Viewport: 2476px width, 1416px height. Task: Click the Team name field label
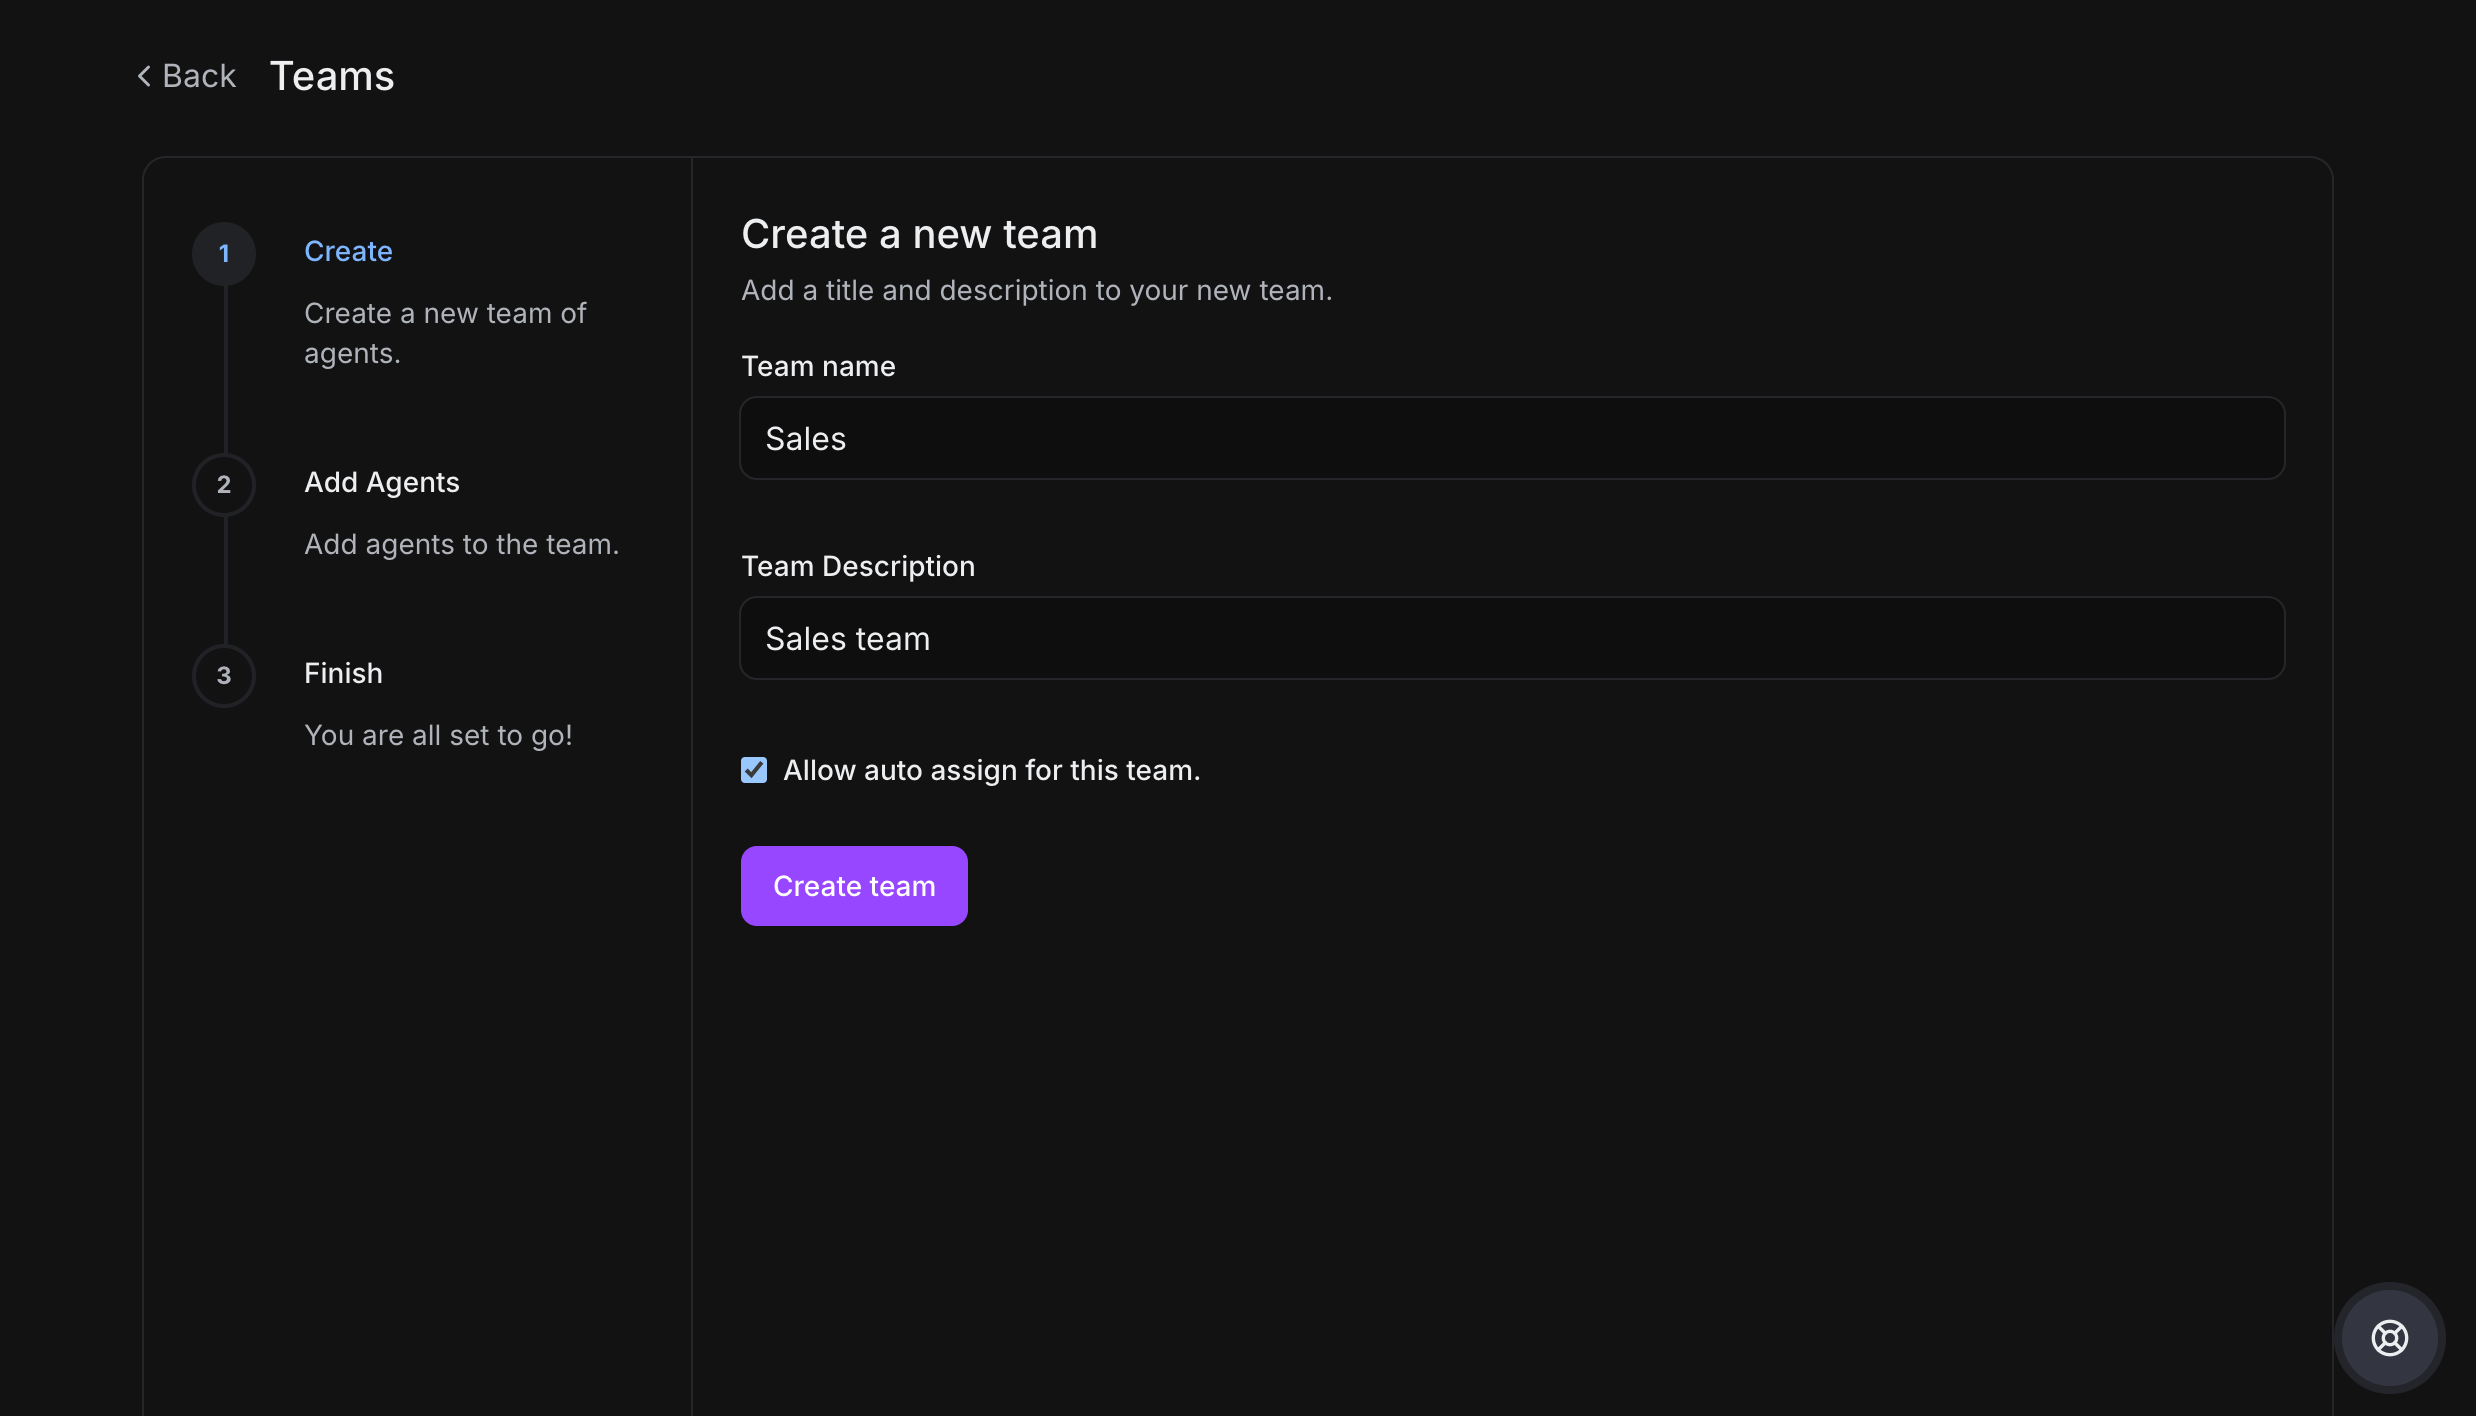click(x=817, y=366)
